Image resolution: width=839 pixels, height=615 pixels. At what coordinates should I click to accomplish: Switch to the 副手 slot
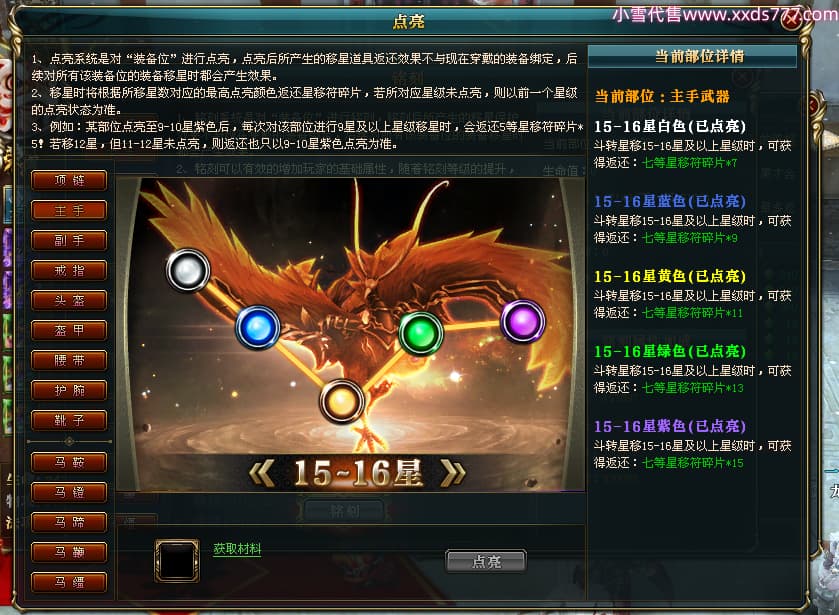pos(69,240)
